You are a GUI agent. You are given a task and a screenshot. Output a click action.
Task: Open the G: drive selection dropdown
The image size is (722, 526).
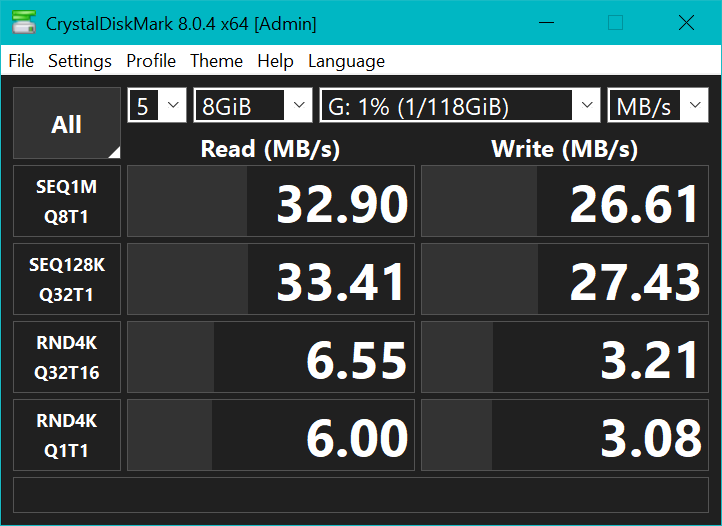coord(459,106)
